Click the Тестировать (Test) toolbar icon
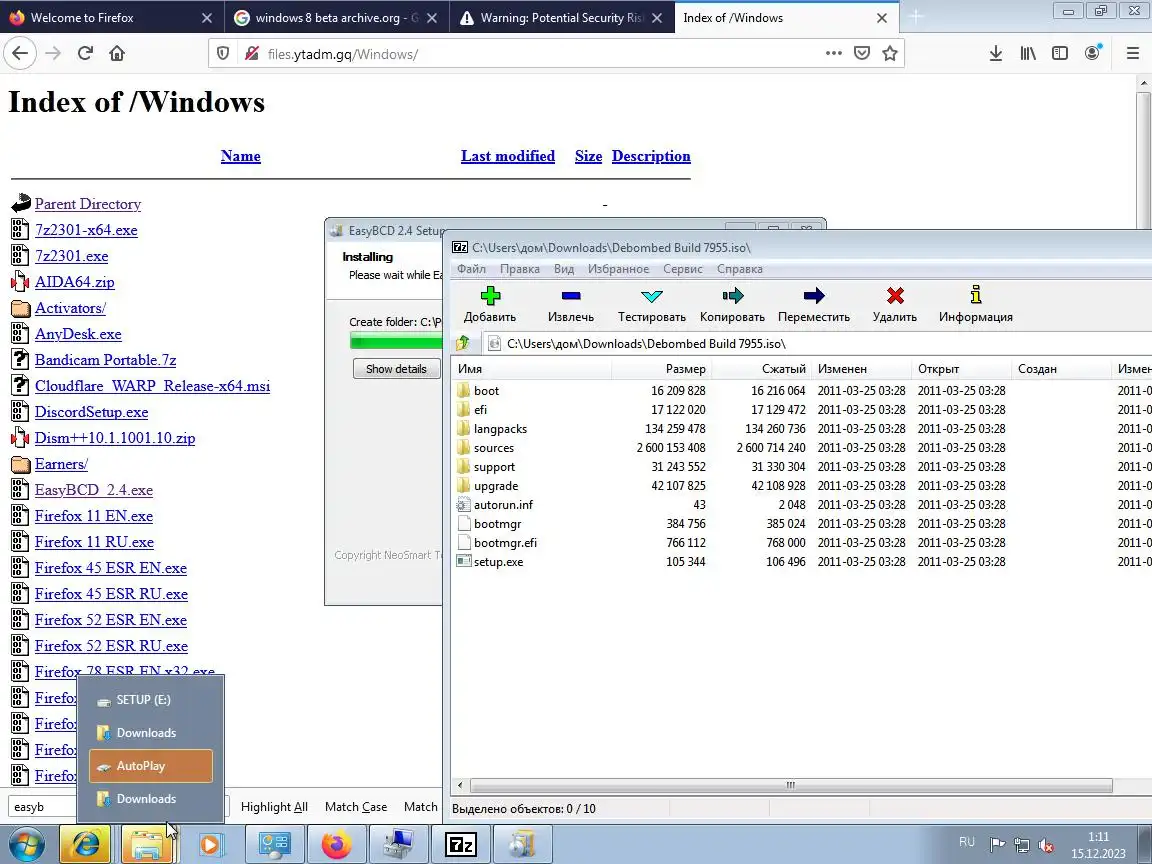The width and height of the screenshot is (1152, 864). [652, 296]
